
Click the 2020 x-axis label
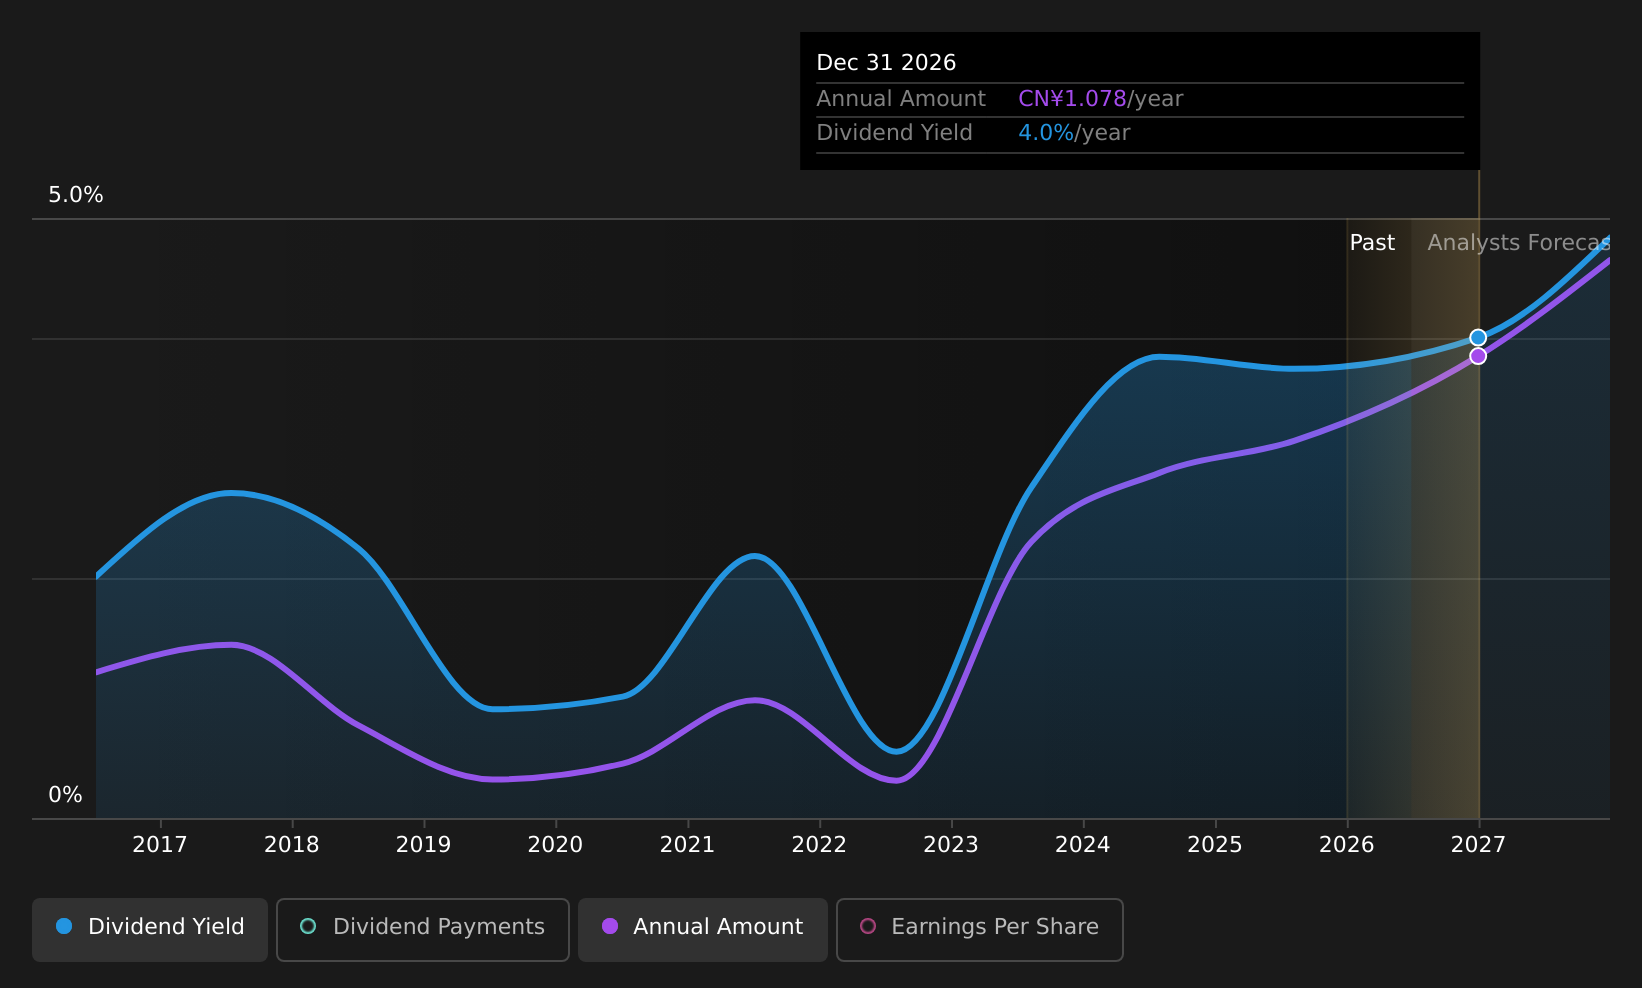(x=556, y=845)
